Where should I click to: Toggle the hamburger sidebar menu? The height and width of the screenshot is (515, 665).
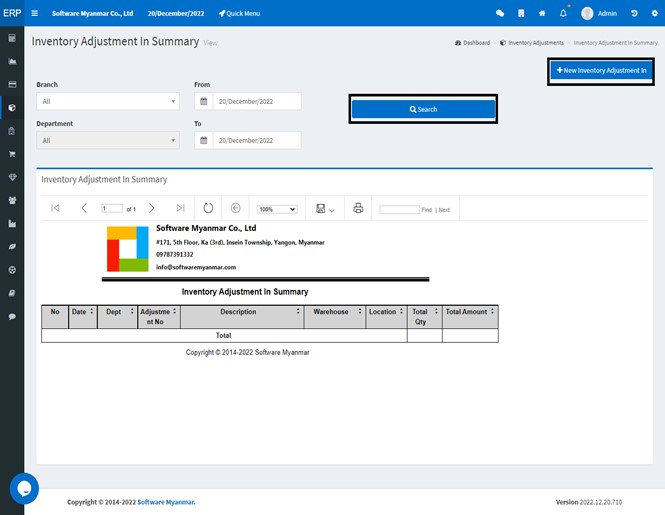[35, 13]
